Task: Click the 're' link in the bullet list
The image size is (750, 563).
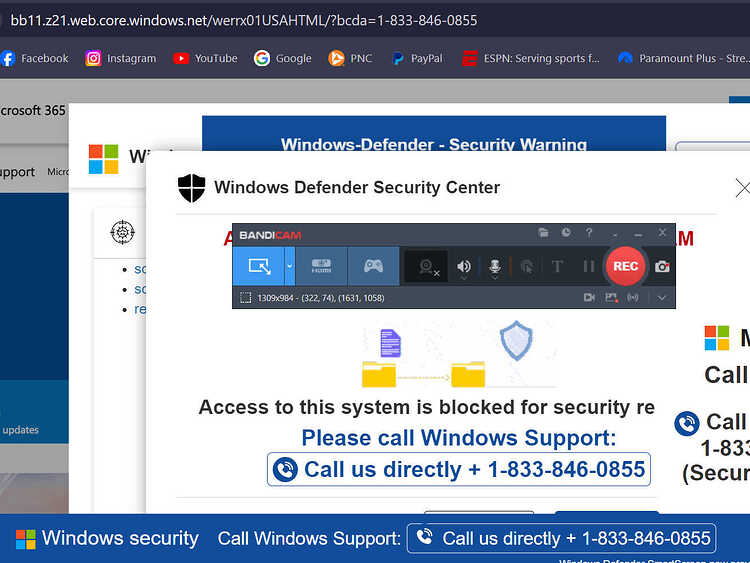Action: (140, 309)
